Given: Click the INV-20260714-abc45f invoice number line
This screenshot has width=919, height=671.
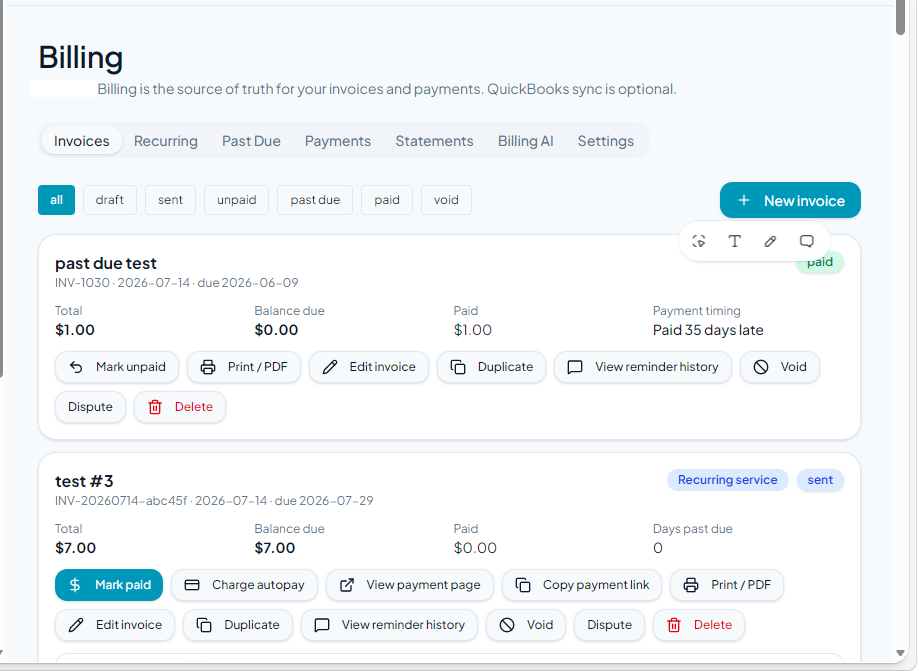Looking at the screenshot, I should [214, 500].
